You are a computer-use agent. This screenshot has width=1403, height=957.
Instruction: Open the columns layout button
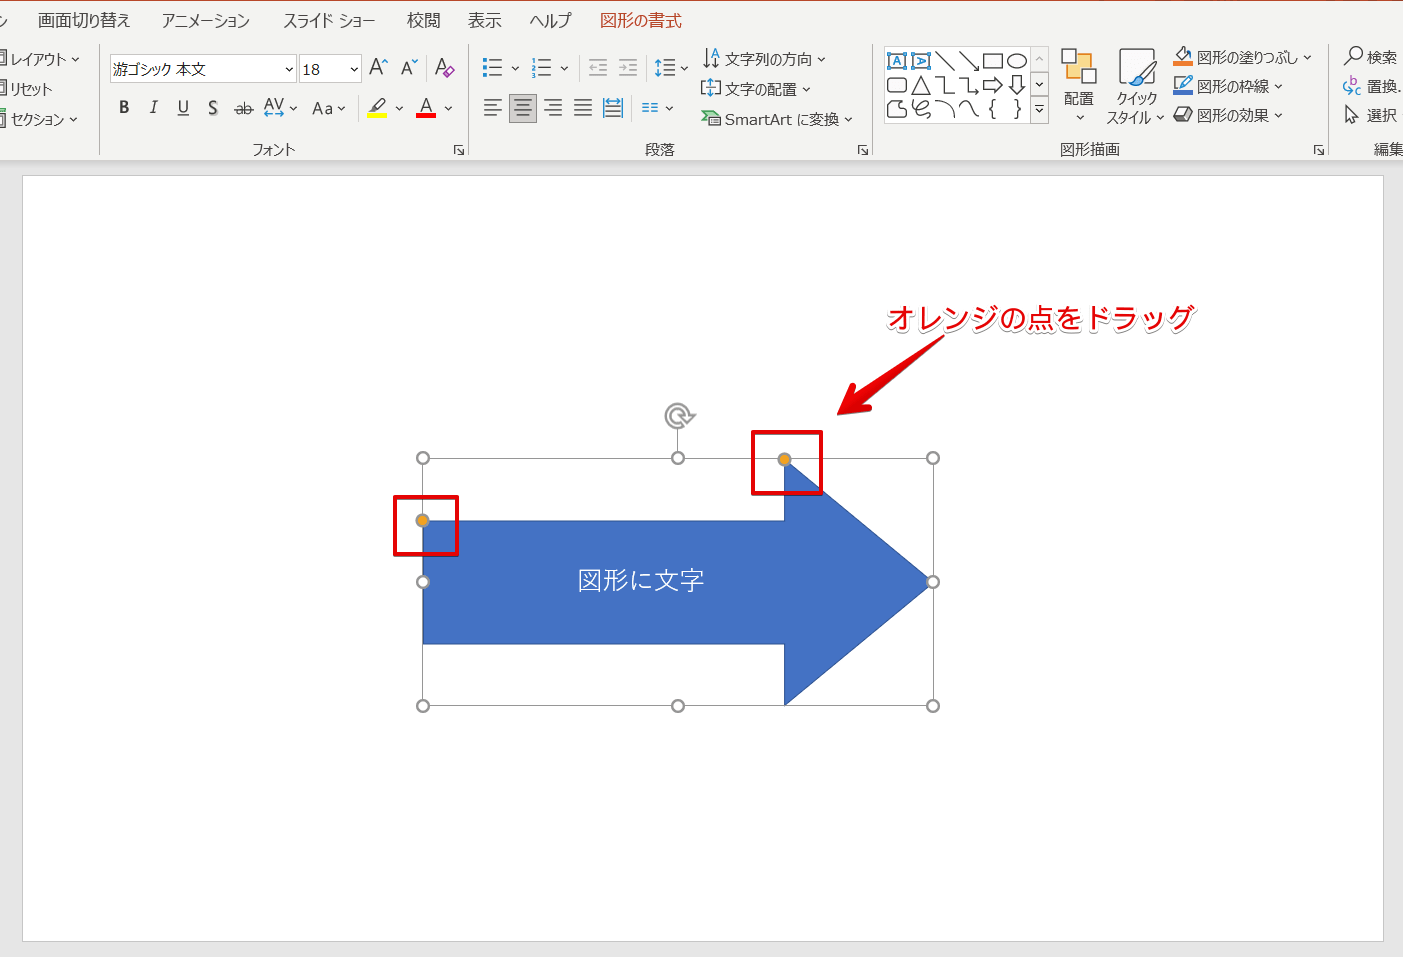click(657, 107)
